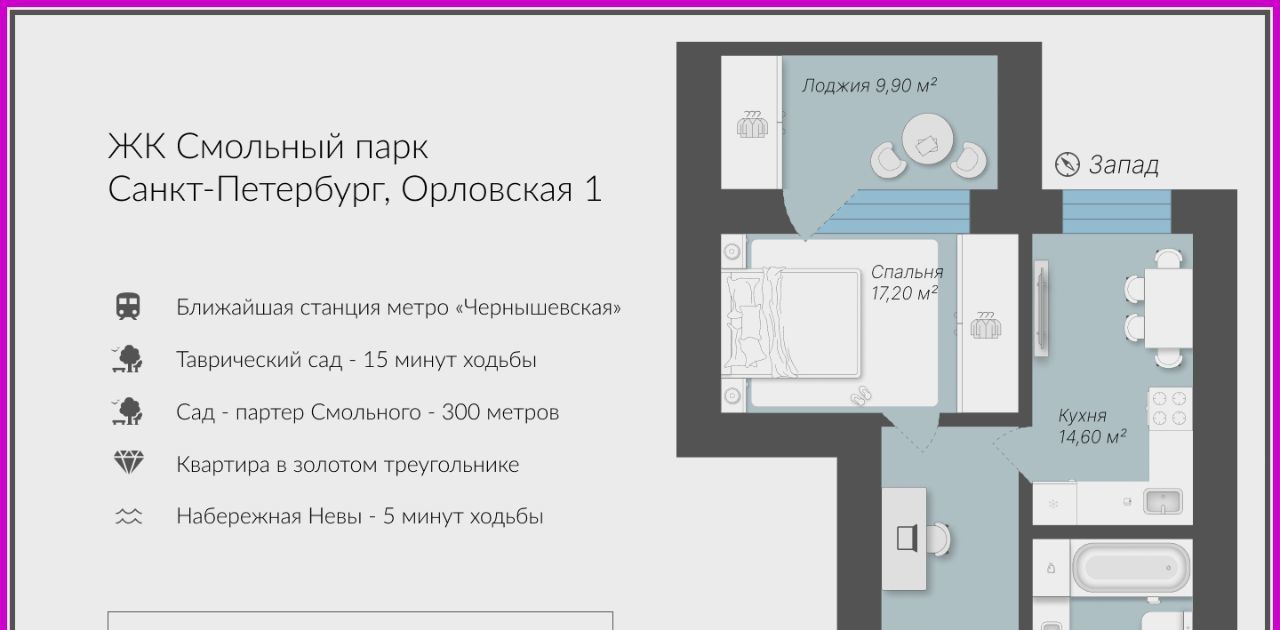
Task: Click the title ЖК Смольный парк
Action: pos(268,147)
